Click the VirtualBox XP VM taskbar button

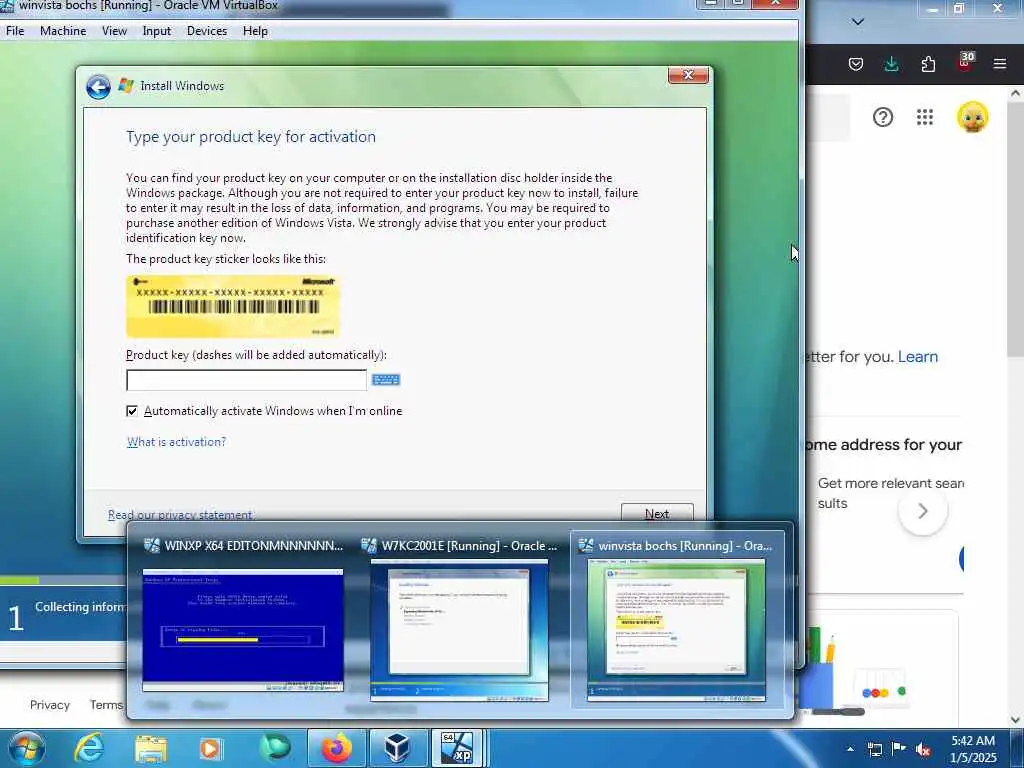(457, 749)
